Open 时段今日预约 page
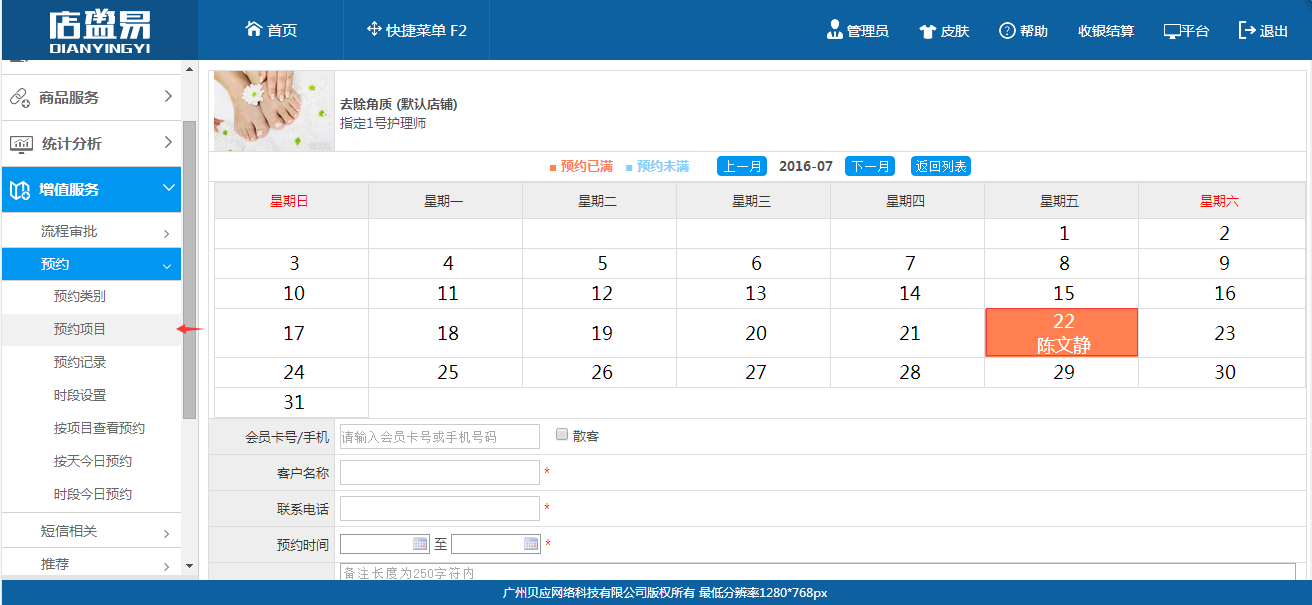The height and width of the screenshot is (605, 1312). tap(93, 494)
